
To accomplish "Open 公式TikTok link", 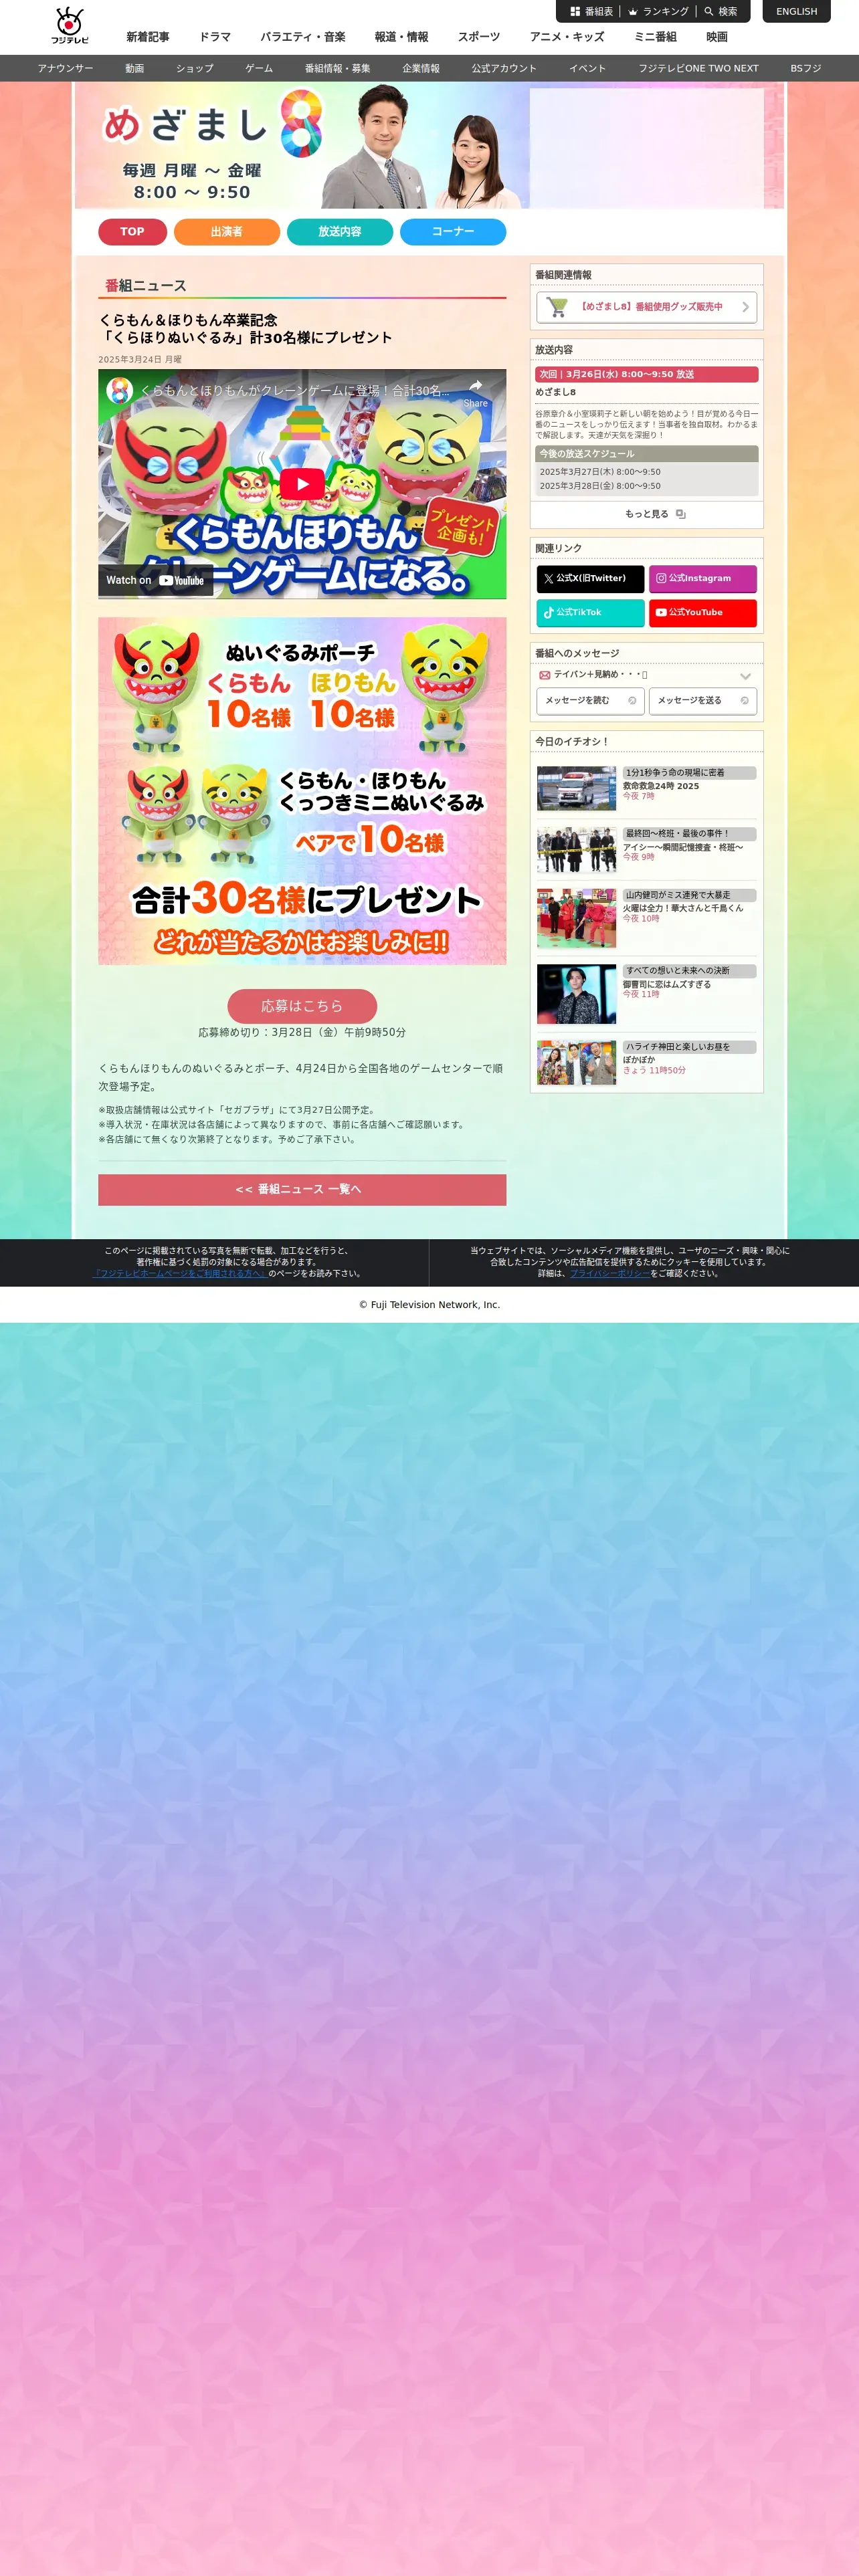I will [x=590, y=613].
